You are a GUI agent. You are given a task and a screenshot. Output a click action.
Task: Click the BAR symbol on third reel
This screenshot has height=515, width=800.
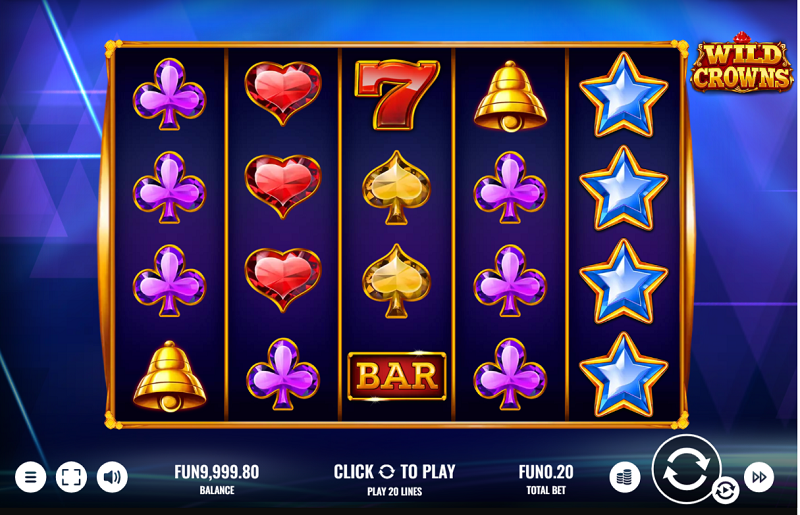396,376
